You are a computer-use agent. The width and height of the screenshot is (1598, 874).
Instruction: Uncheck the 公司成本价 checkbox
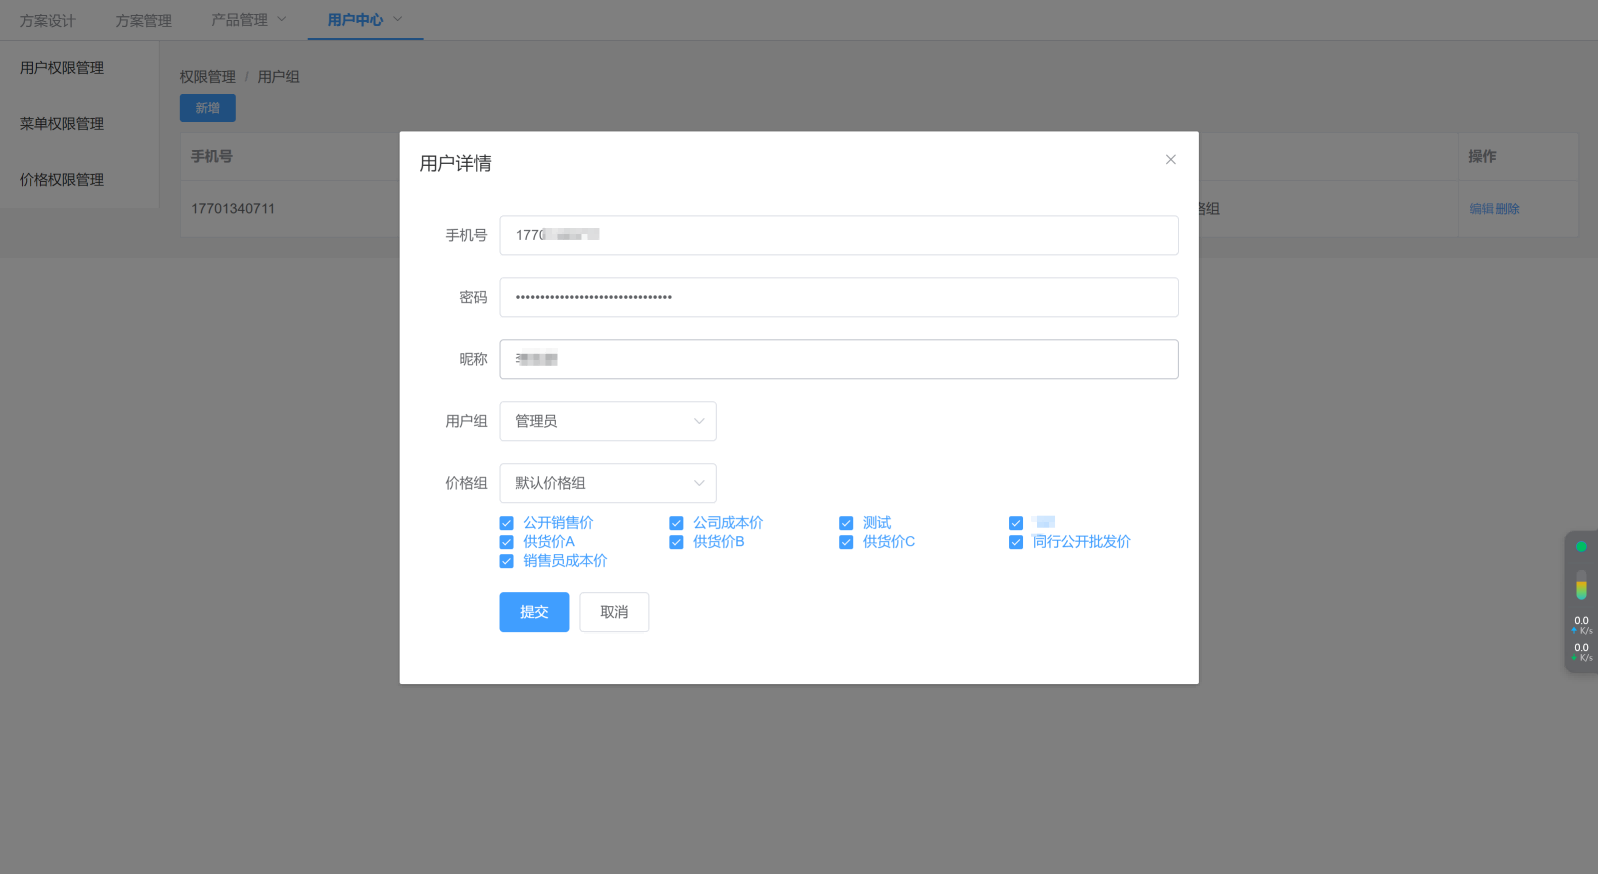tap(676, 523)
